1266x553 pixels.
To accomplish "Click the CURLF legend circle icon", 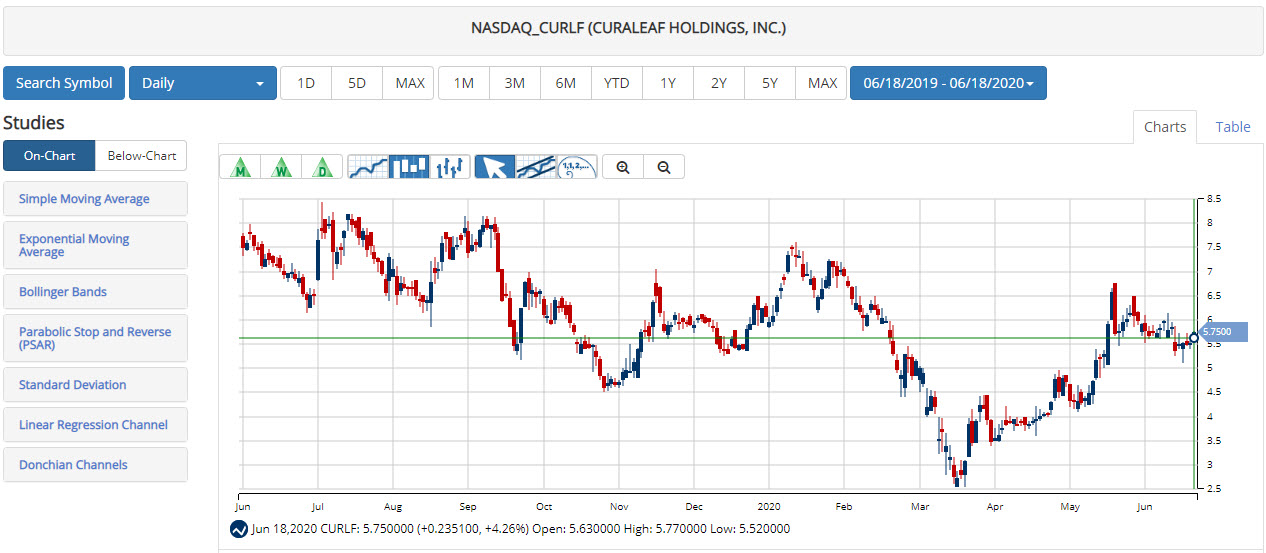I will [238, 529].
